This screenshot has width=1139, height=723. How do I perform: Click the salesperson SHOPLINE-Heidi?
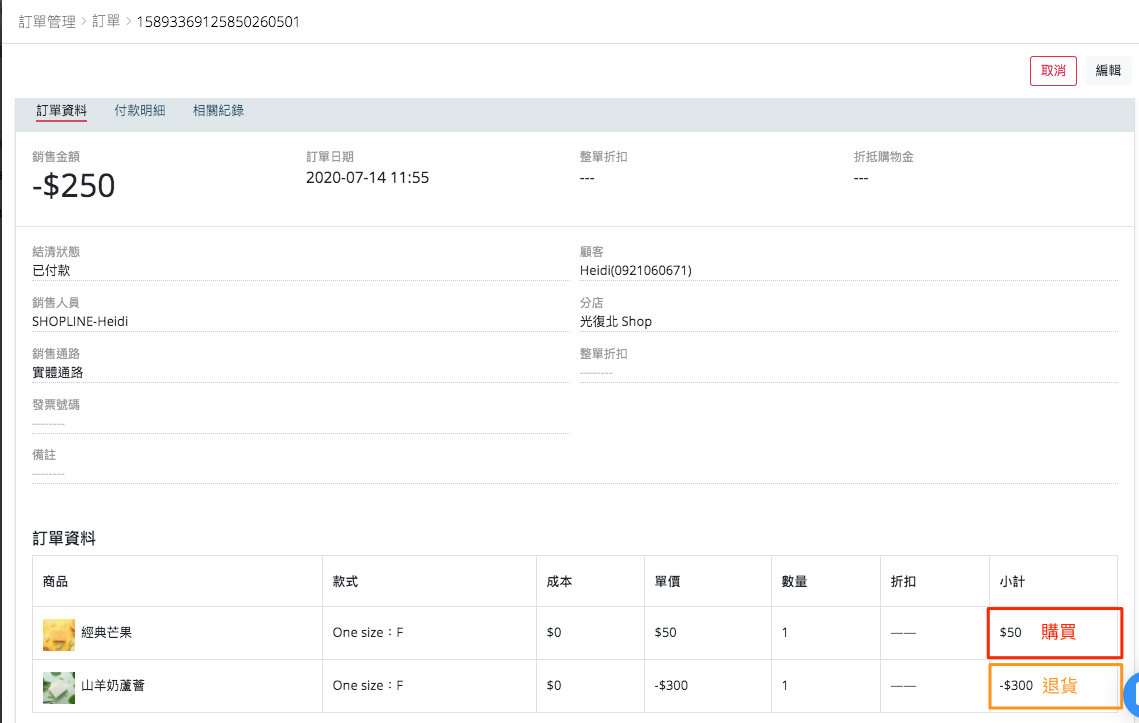pos(80,321)
